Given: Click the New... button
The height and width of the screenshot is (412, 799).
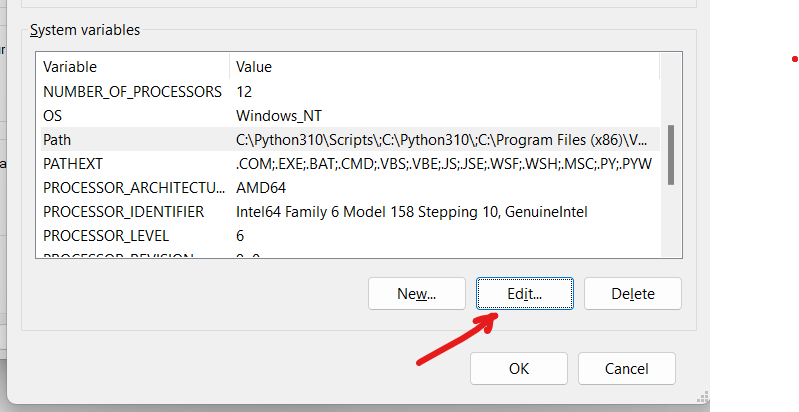Looking at the screenshot, I should click(x=417, y=293).
